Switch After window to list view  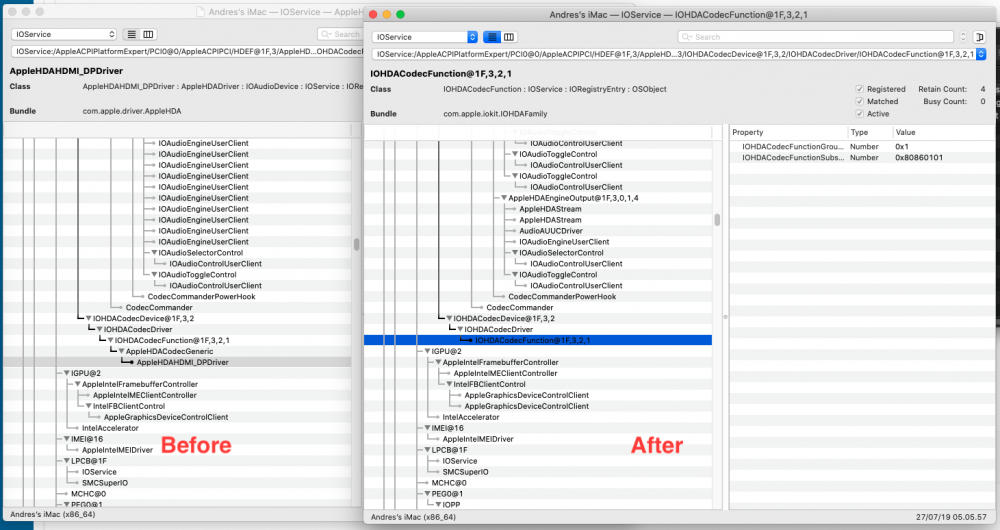(x=492, y=37)
